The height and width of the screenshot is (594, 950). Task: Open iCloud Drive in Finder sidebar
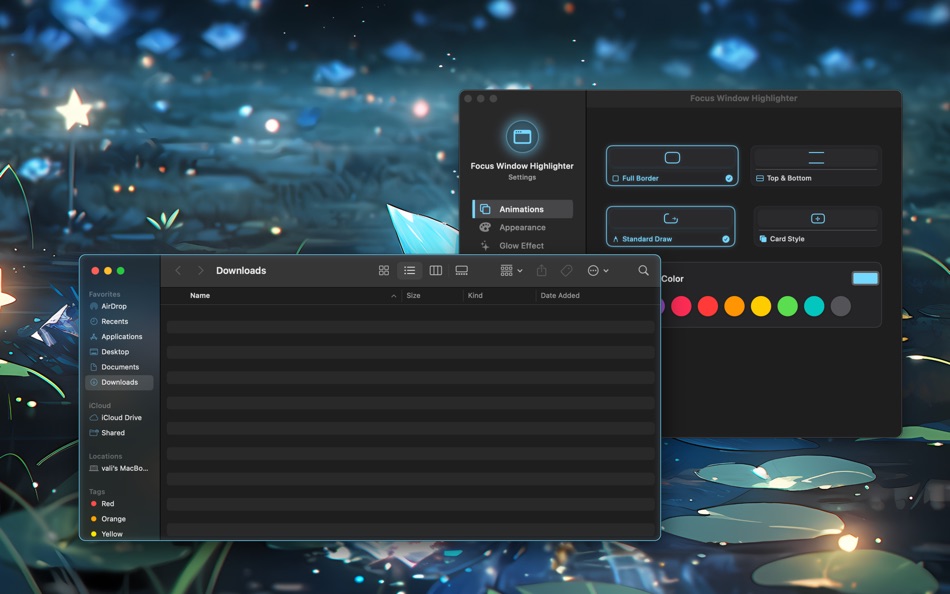click(119, 418)
